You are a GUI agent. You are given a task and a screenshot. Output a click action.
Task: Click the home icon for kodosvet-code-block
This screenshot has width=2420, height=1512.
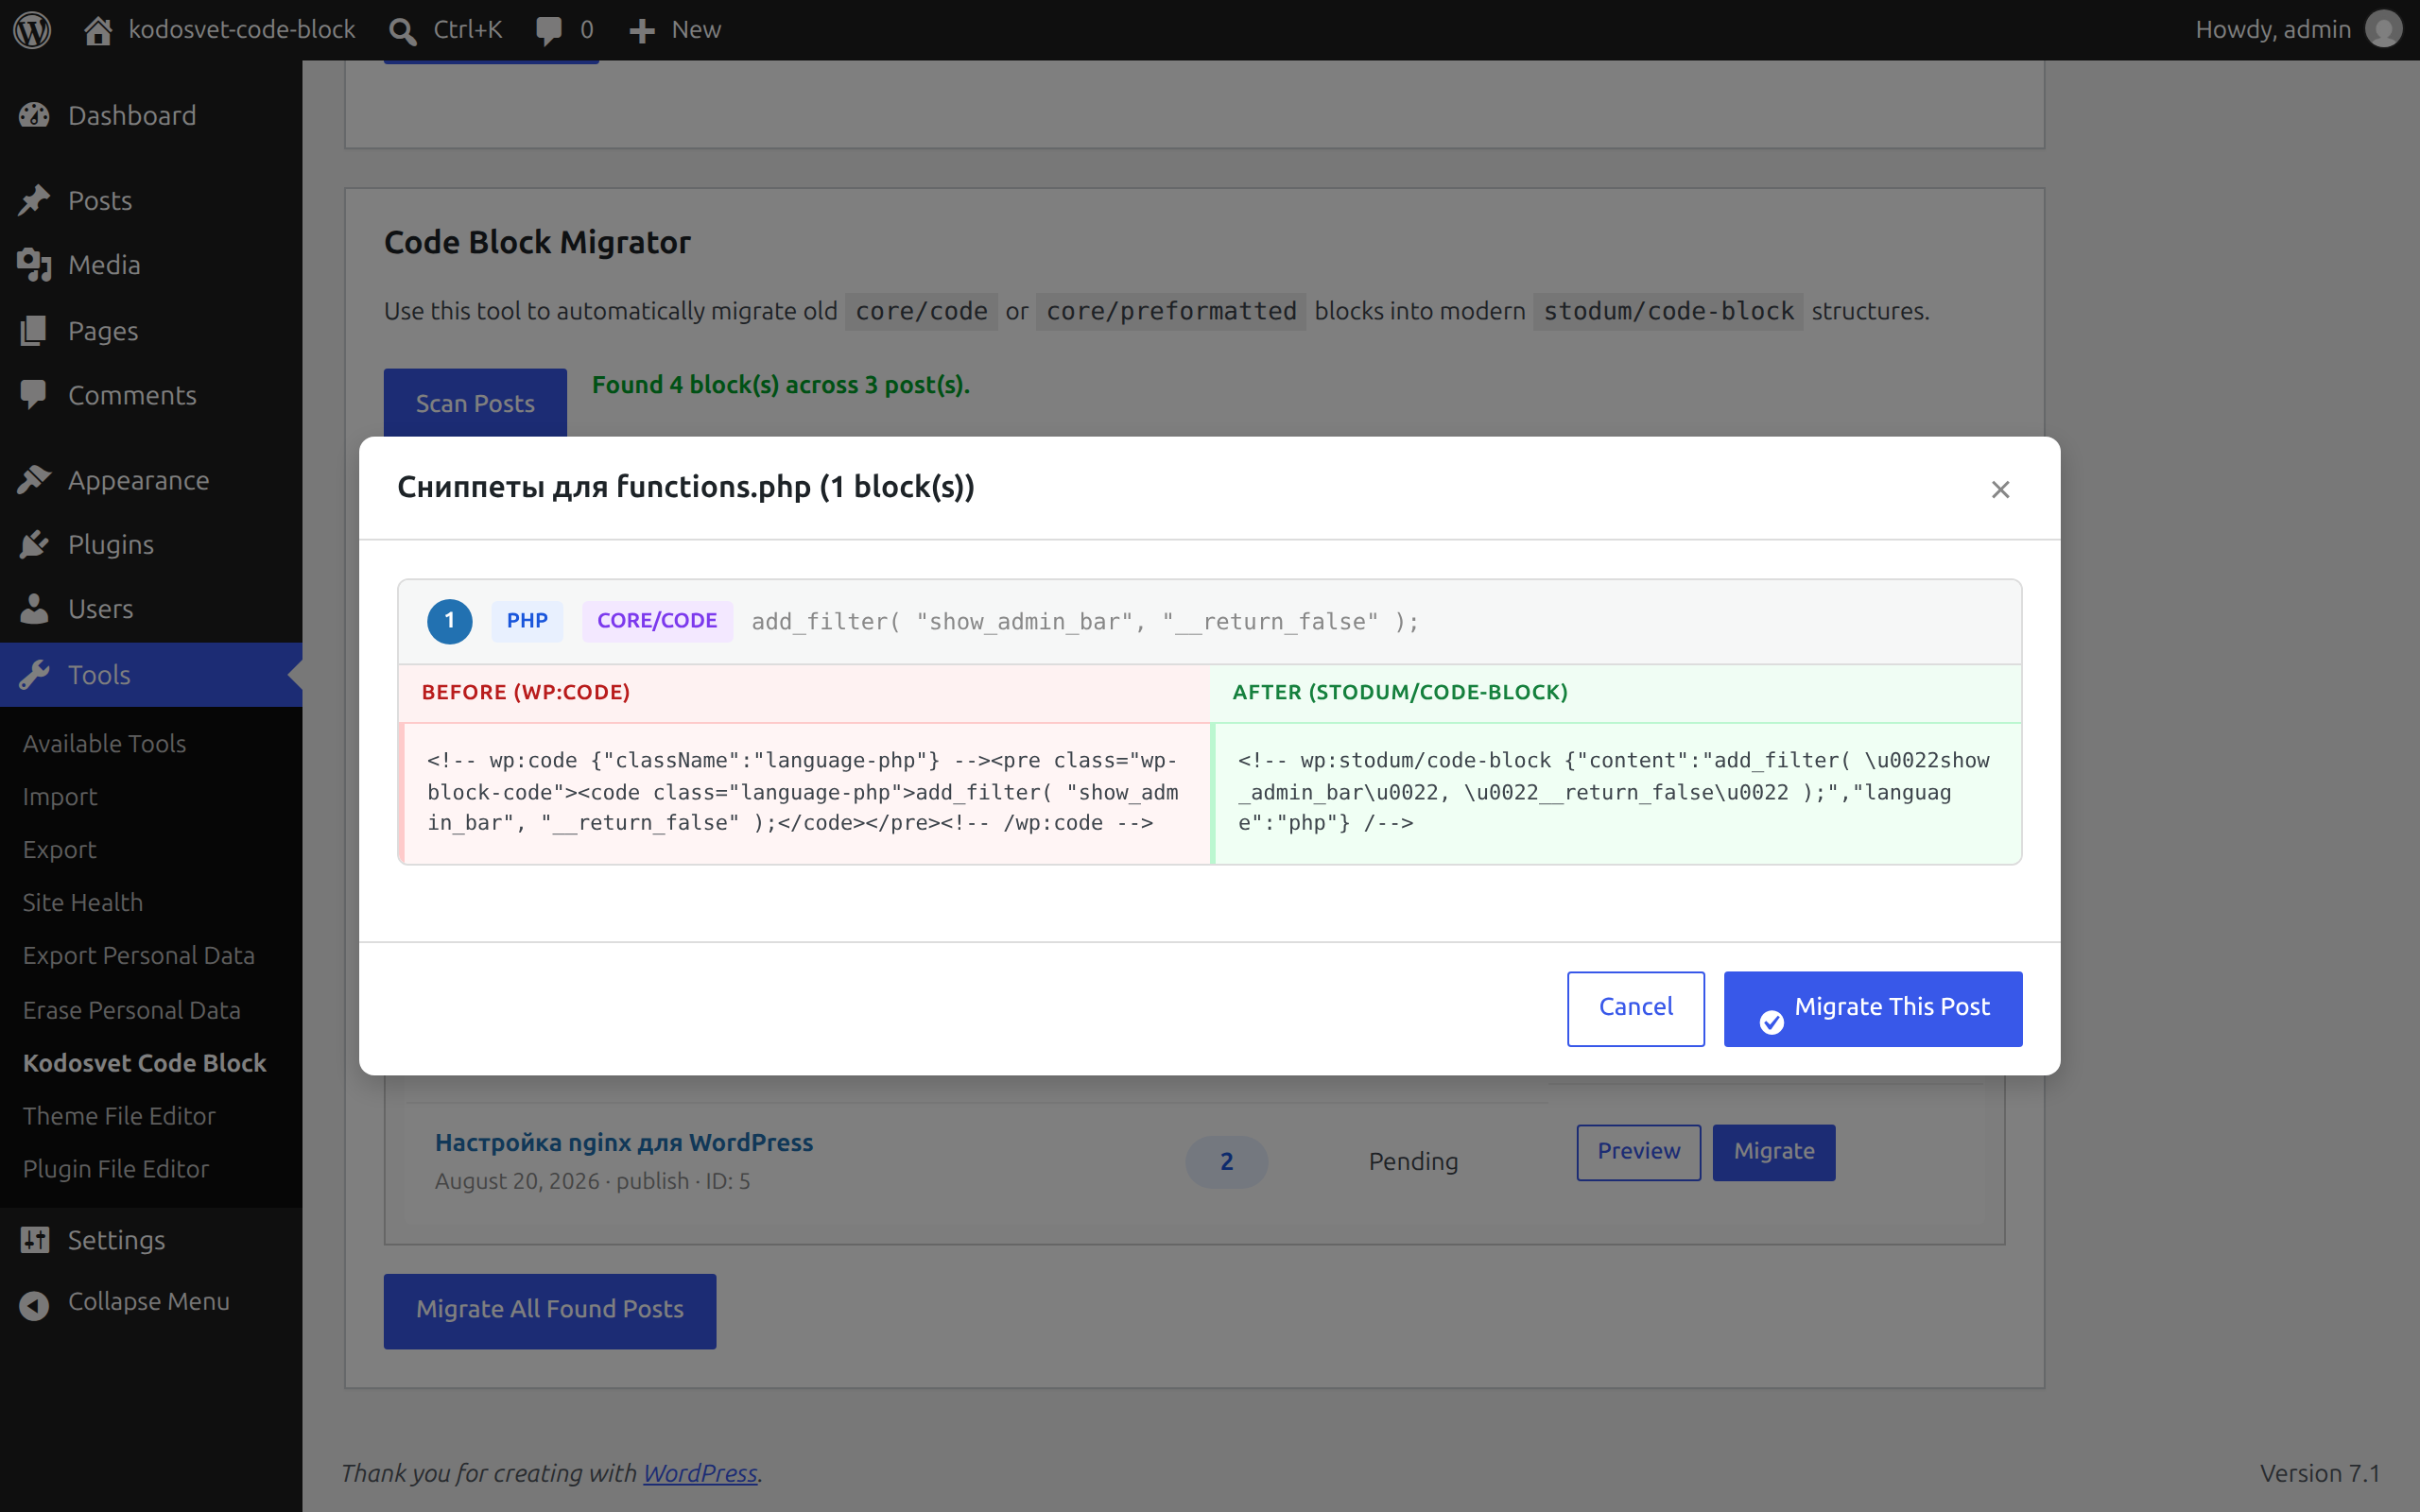pos(97,31)
